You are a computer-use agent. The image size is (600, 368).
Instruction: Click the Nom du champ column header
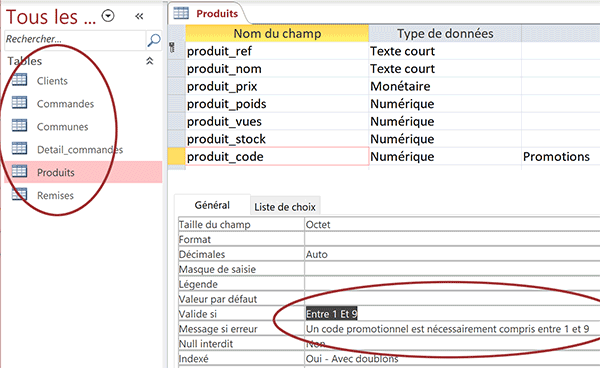[x=277, y=33]
